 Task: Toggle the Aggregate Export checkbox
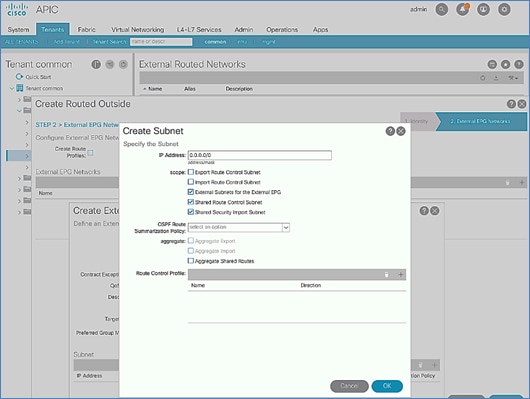coord(191,241)
